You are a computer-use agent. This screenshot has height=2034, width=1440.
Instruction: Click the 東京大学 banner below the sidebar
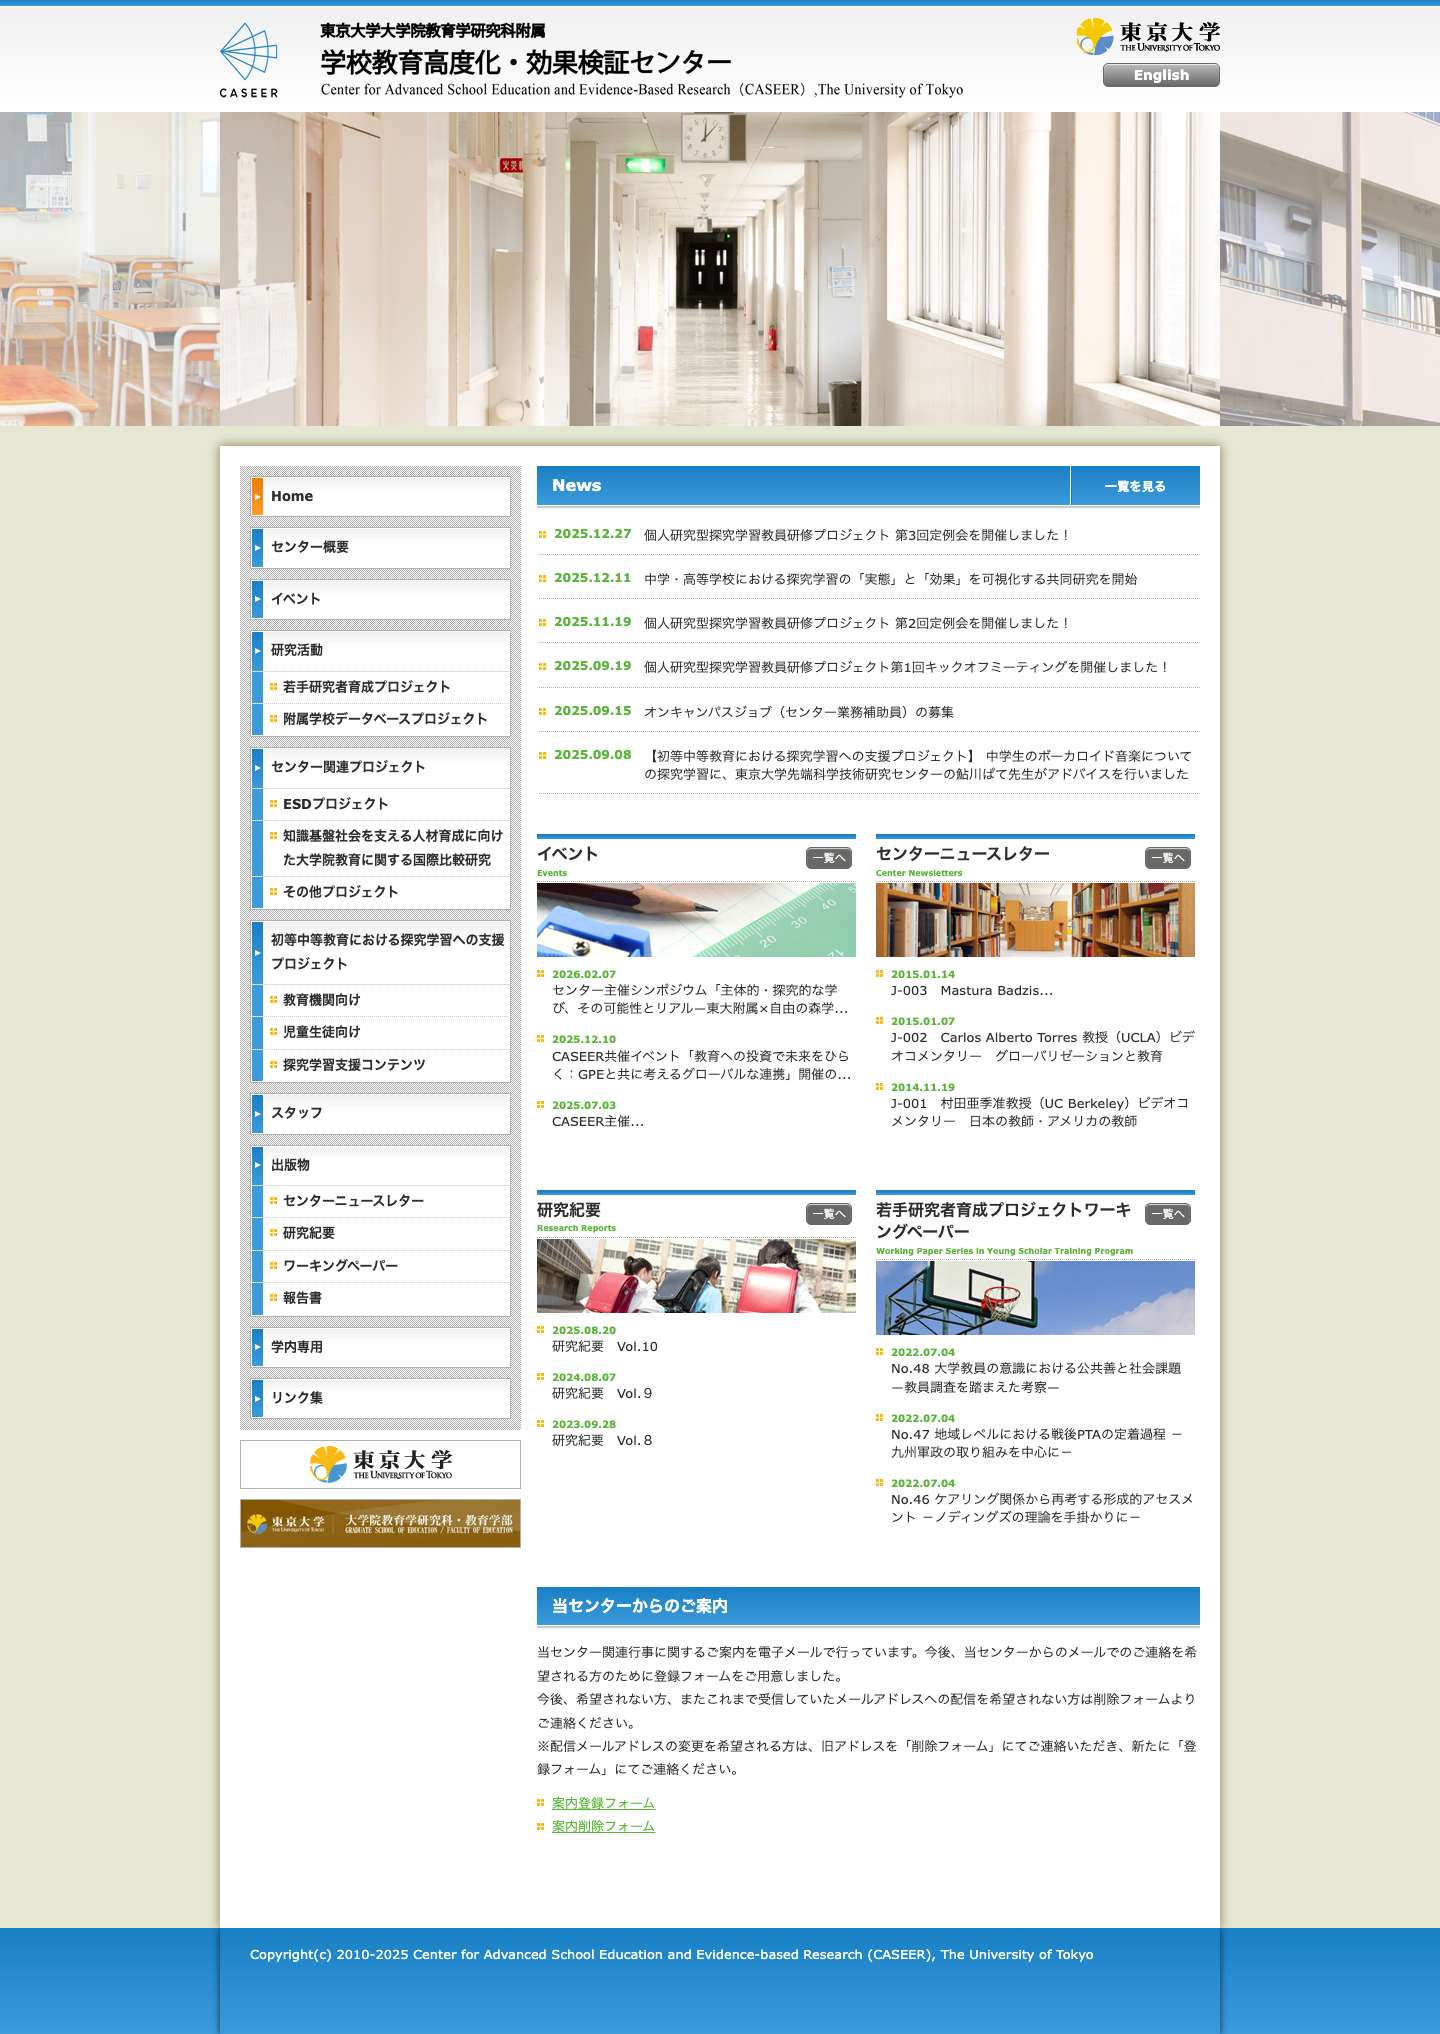380,1464
